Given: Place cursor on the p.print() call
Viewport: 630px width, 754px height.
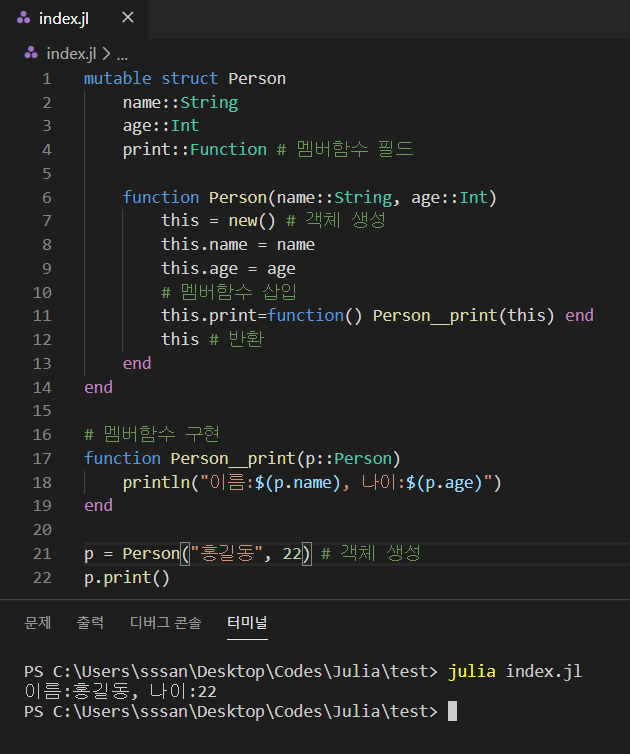Looking at the screenshot, I should coord(127,577).
